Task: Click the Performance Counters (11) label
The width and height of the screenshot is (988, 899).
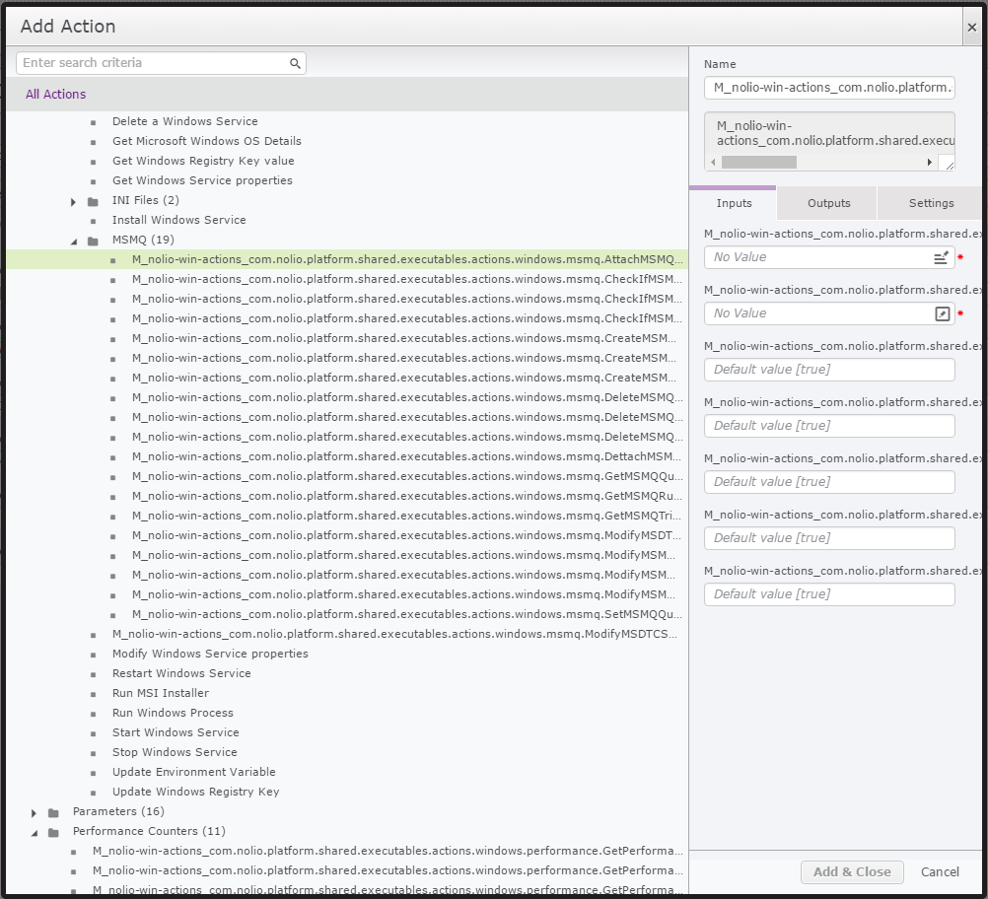Action: [149, 831]
